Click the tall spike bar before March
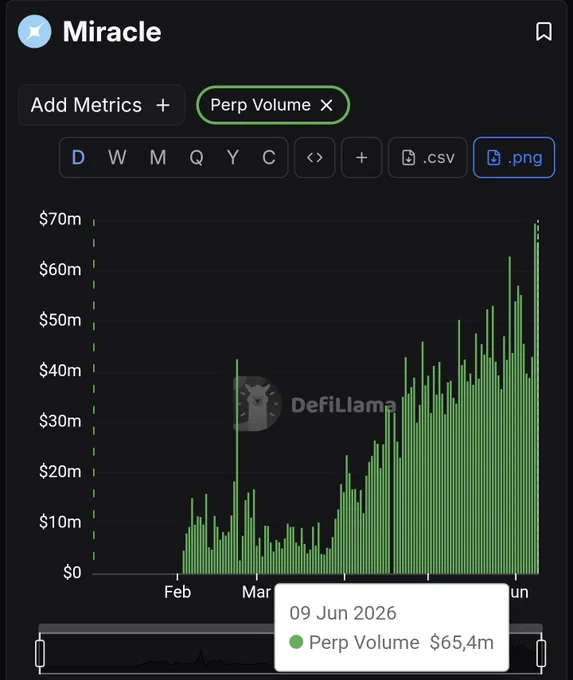The height and width of the screenshot is (680, 573). pos(237,466)
